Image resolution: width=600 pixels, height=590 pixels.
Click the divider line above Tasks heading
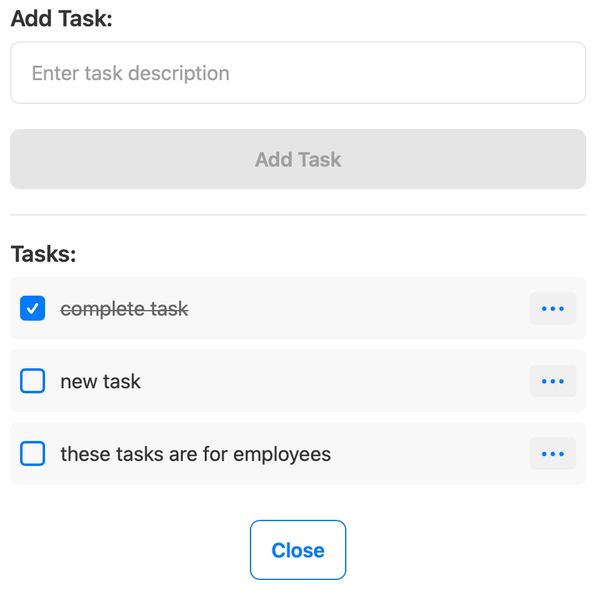point(298,214)
